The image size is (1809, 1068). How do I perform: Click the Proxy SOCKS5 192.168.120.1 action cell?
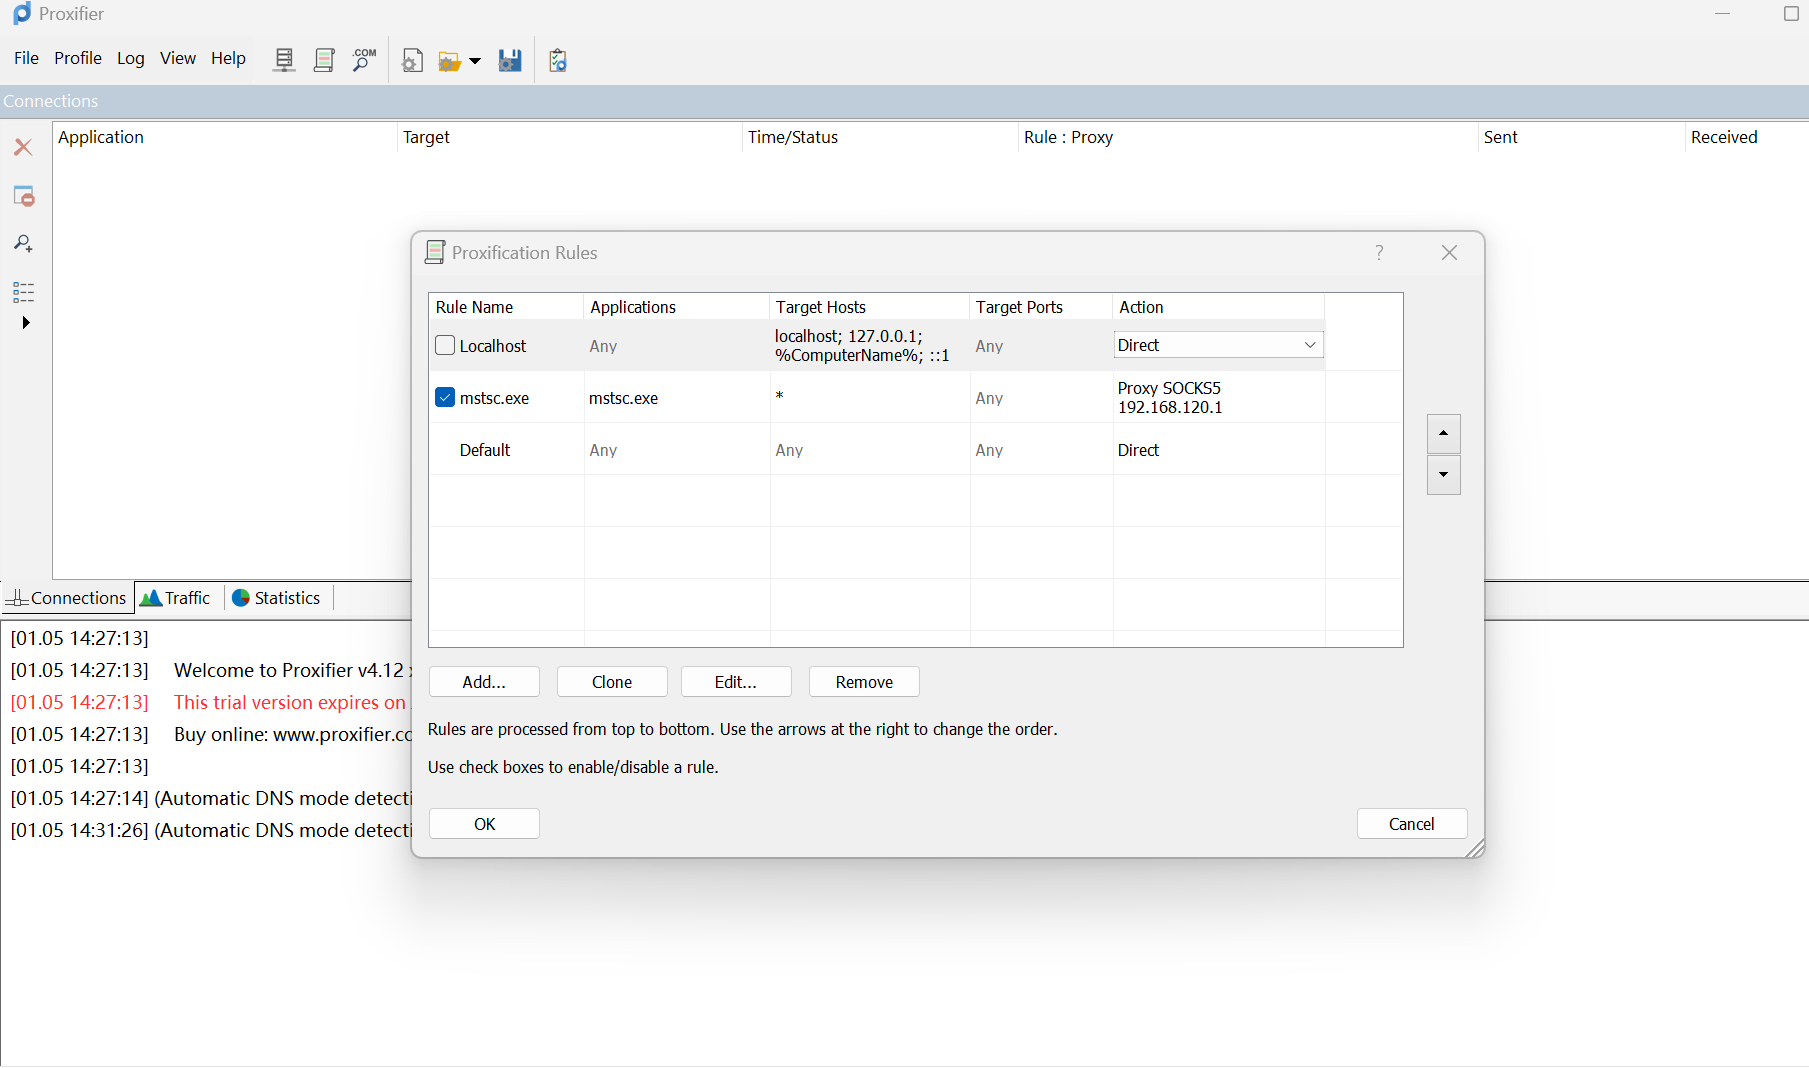pyautogui.click(x=1219, y=398)
